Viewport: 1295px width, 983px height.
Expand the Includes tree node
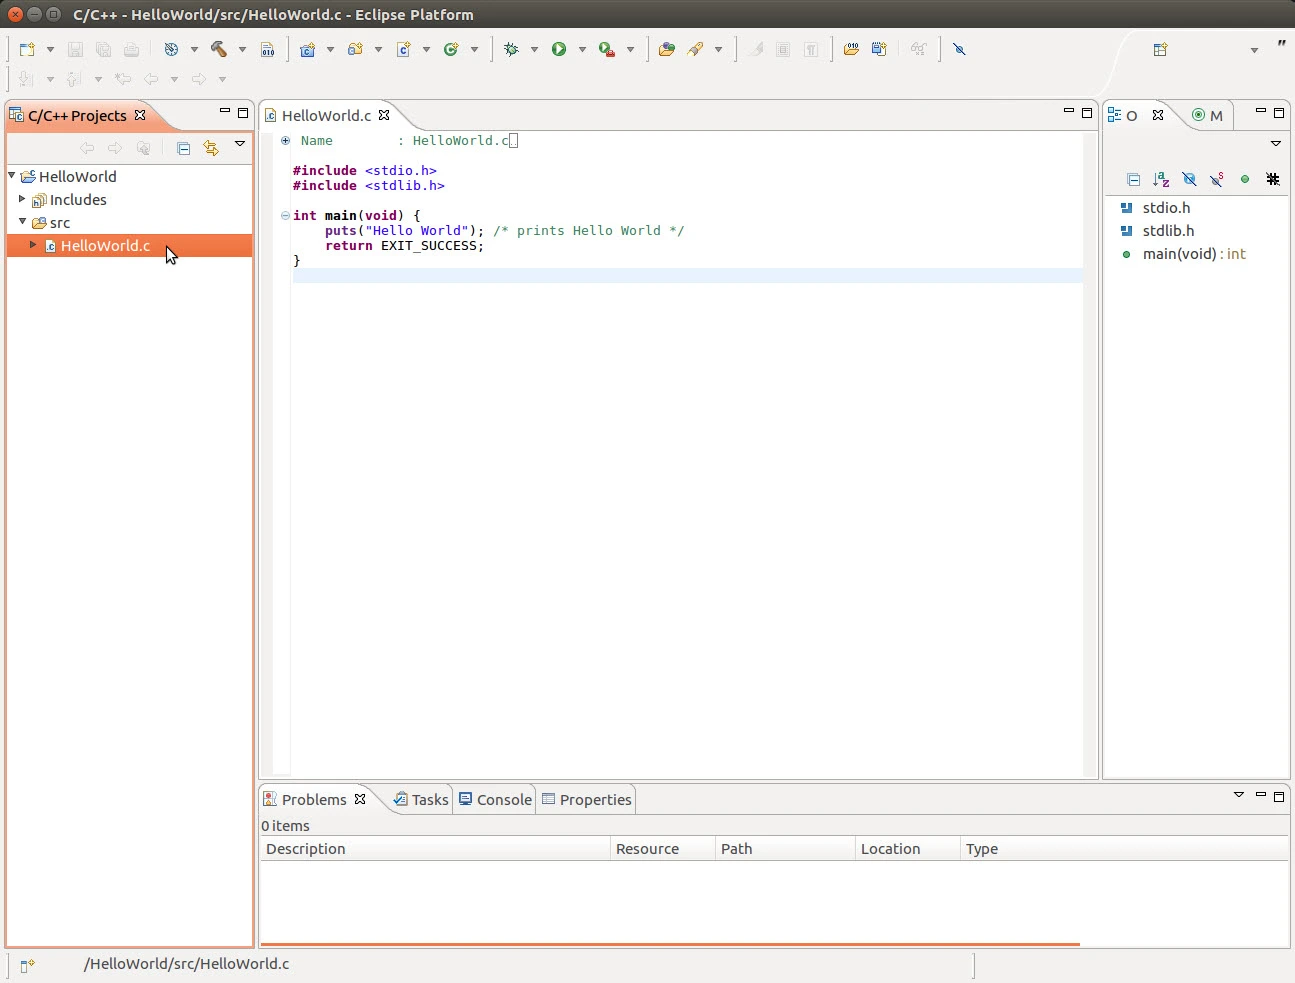pos(22,199)
